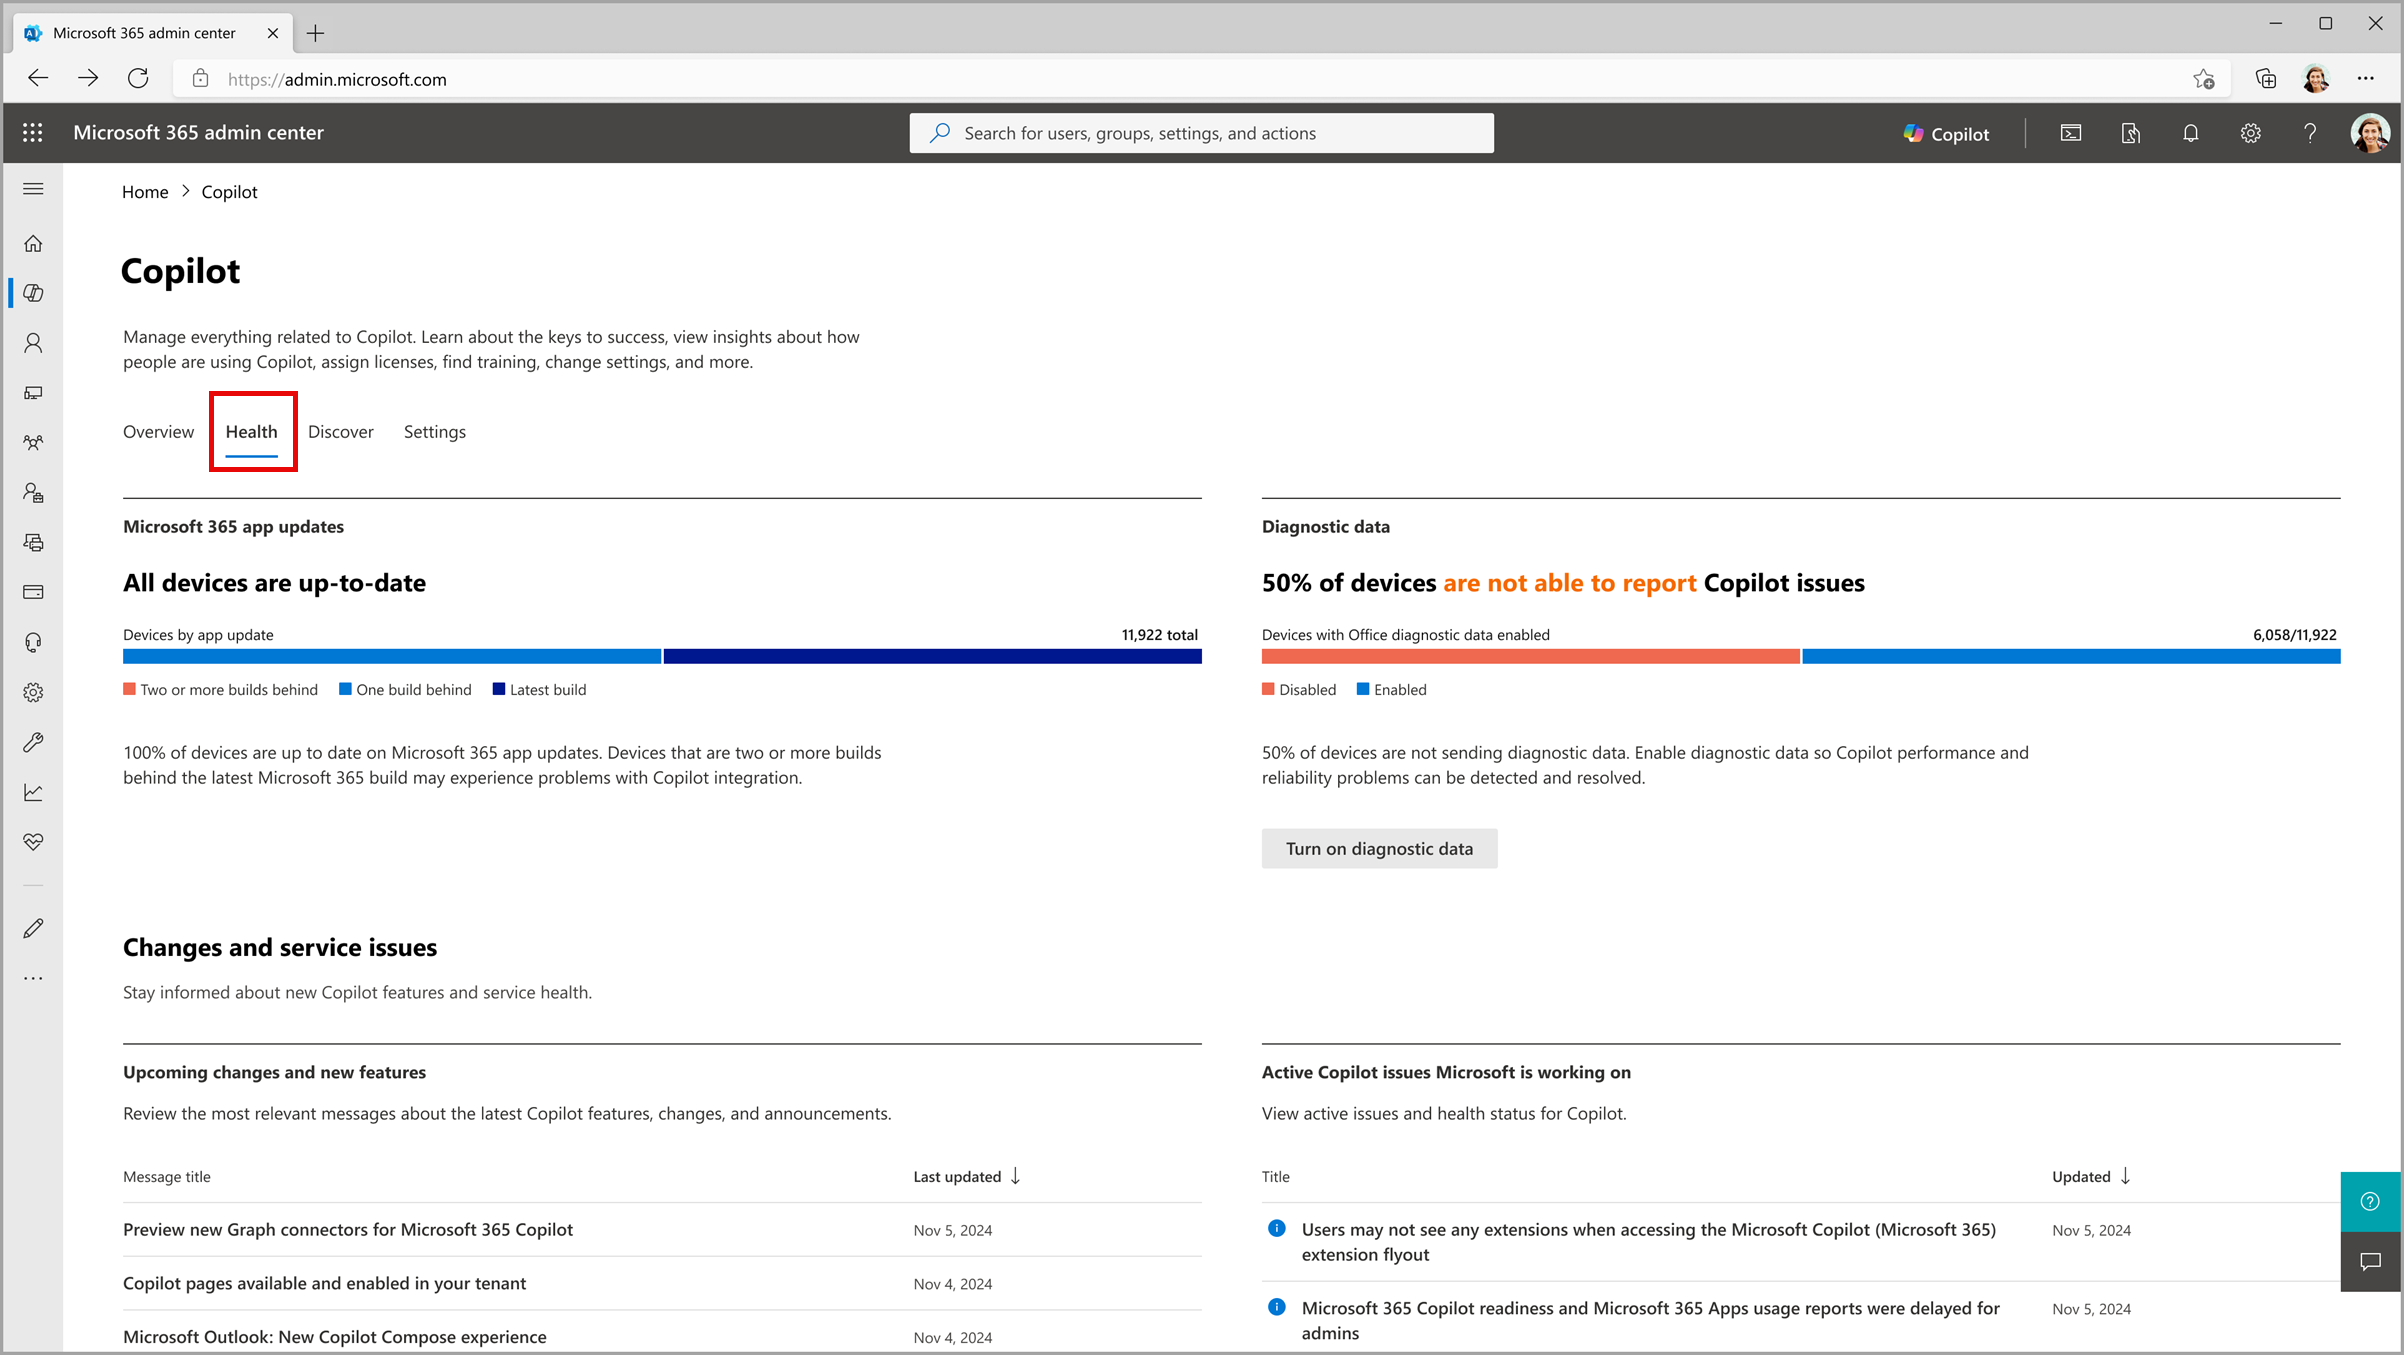This screenshot has width=2404, height=1355.
Task: Click the Help question mark icon in the top bar
Action: point(2308,134)
